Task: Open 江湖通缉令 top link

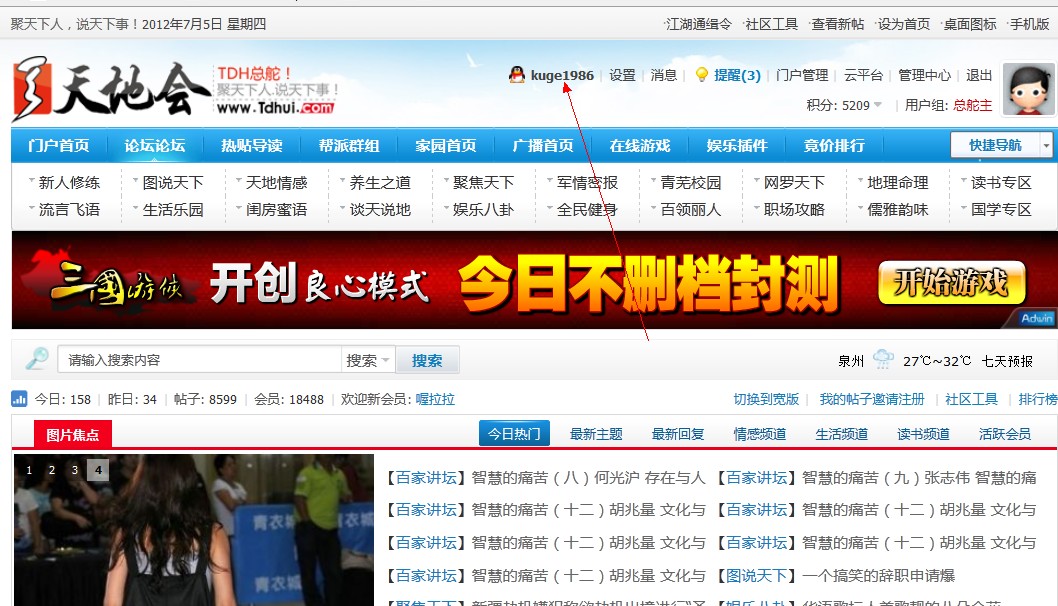Action: point(698,24)
